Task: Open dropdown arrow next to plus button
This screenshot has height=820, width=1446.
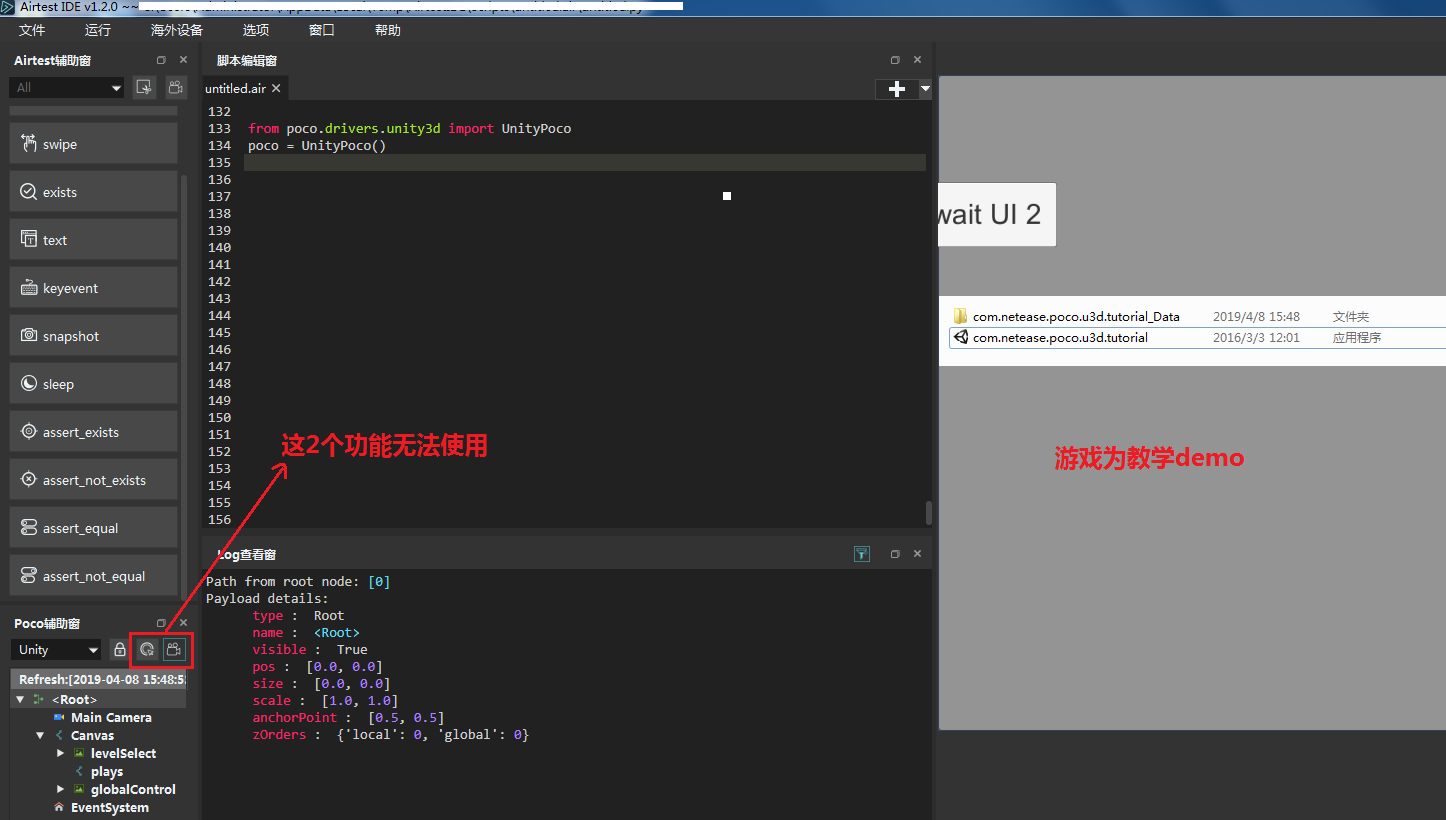Action: click(925, 89)
